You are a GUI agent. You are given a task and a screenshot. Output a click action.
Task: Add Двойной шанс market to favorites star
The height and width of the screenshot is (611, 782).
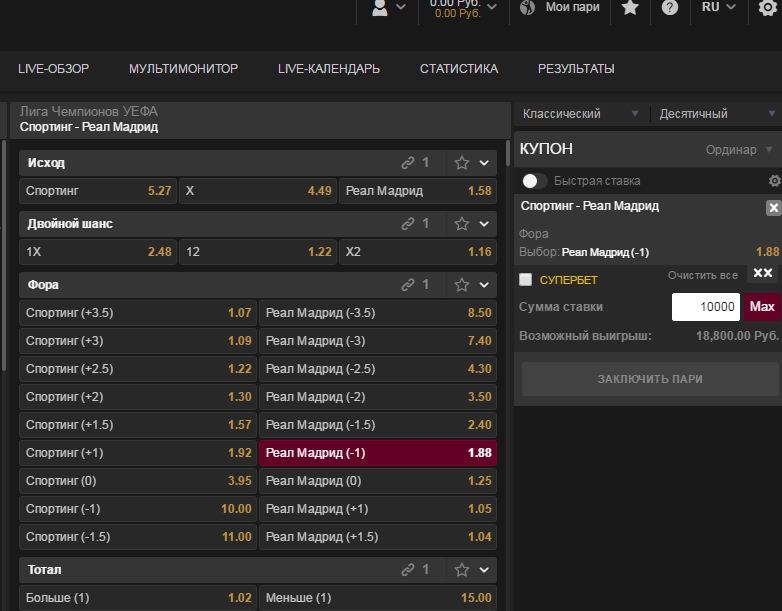[462, 223]
